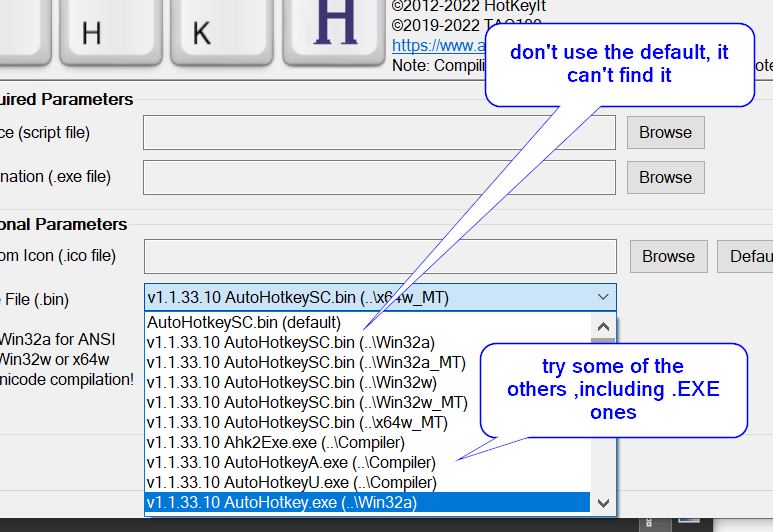Click the K keyboard key icon
The height and width of the screenshot is (532, 773).
pyautogui.click(x=201, y=32)
